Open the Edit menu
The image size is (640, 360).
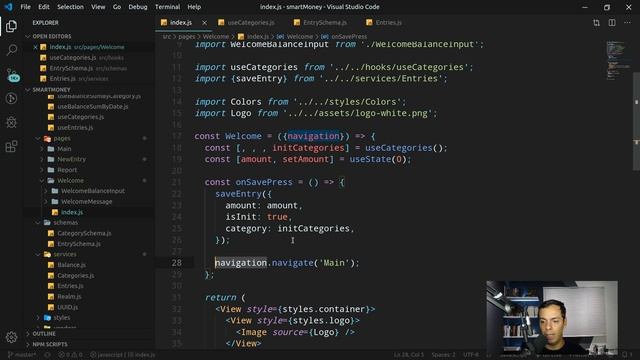pyautogui.click(x=44, y=7)
